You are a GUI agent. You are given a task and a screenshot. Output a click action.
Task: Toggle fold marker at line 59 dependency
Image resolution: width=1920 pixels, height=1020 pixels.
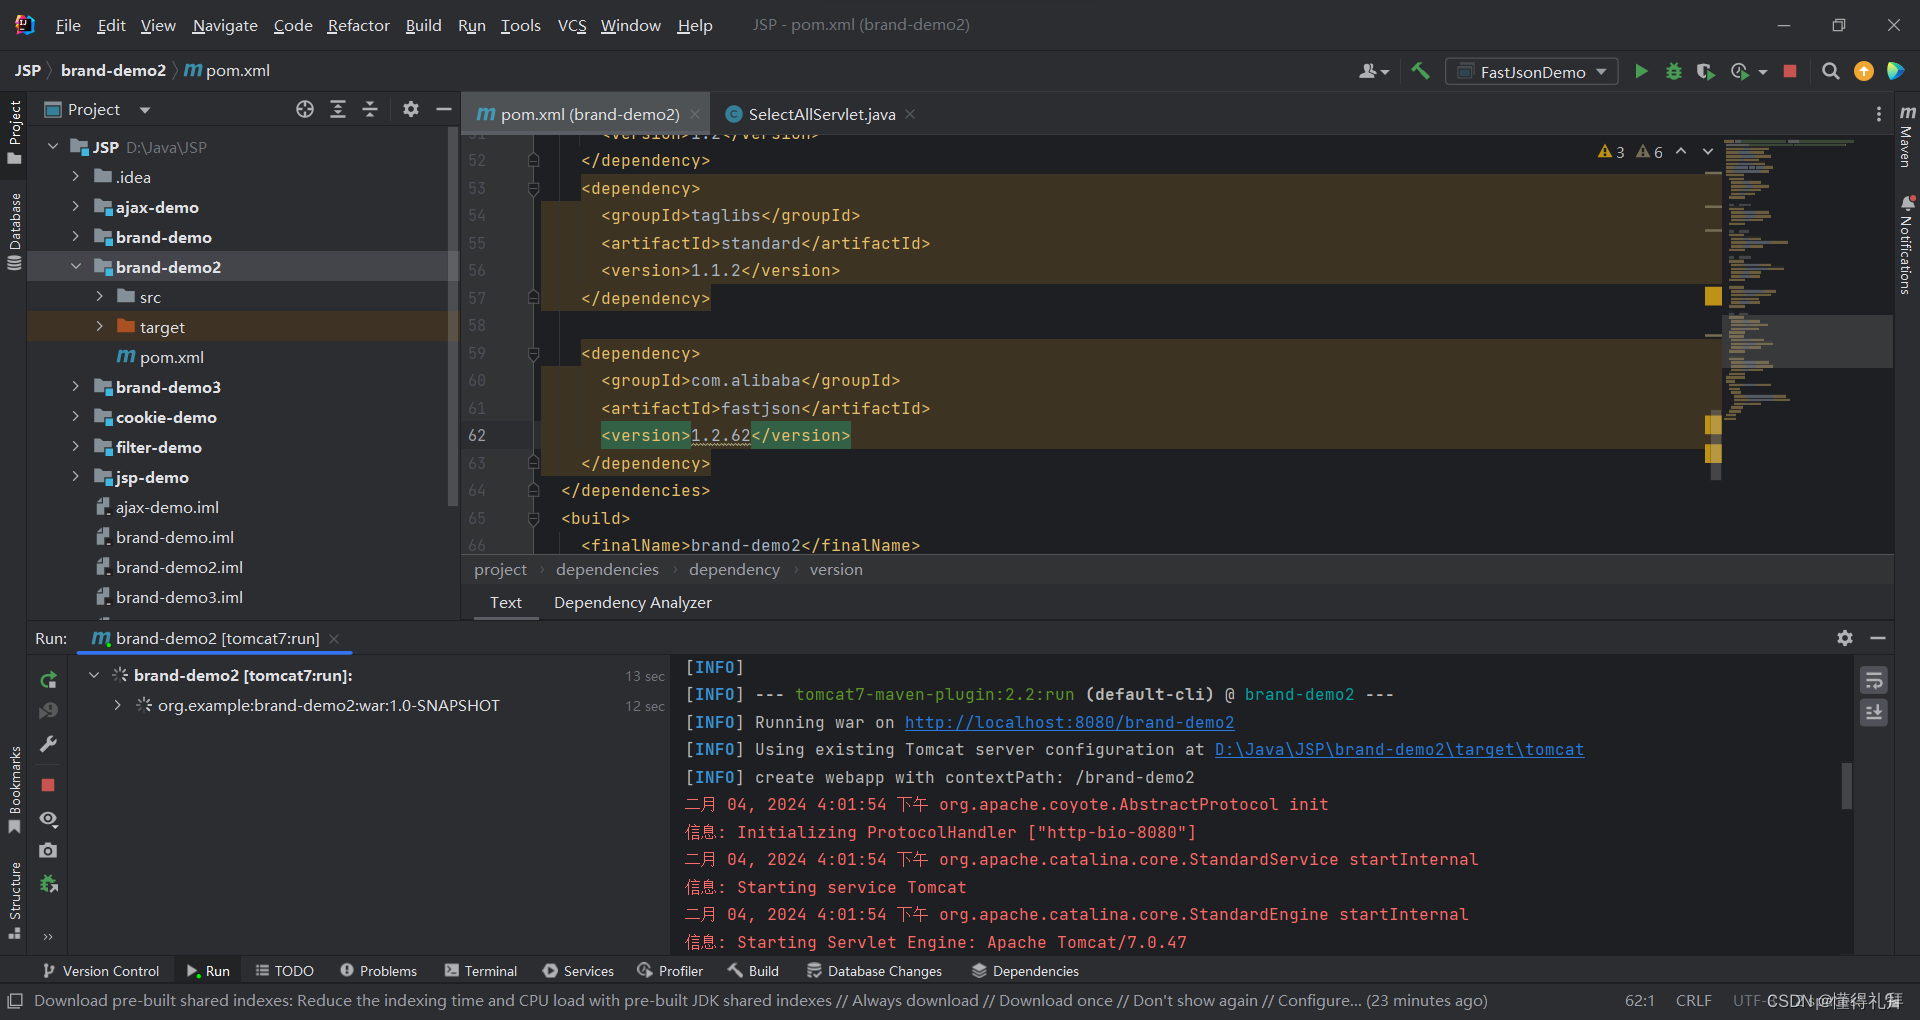(x=533, y=353)
